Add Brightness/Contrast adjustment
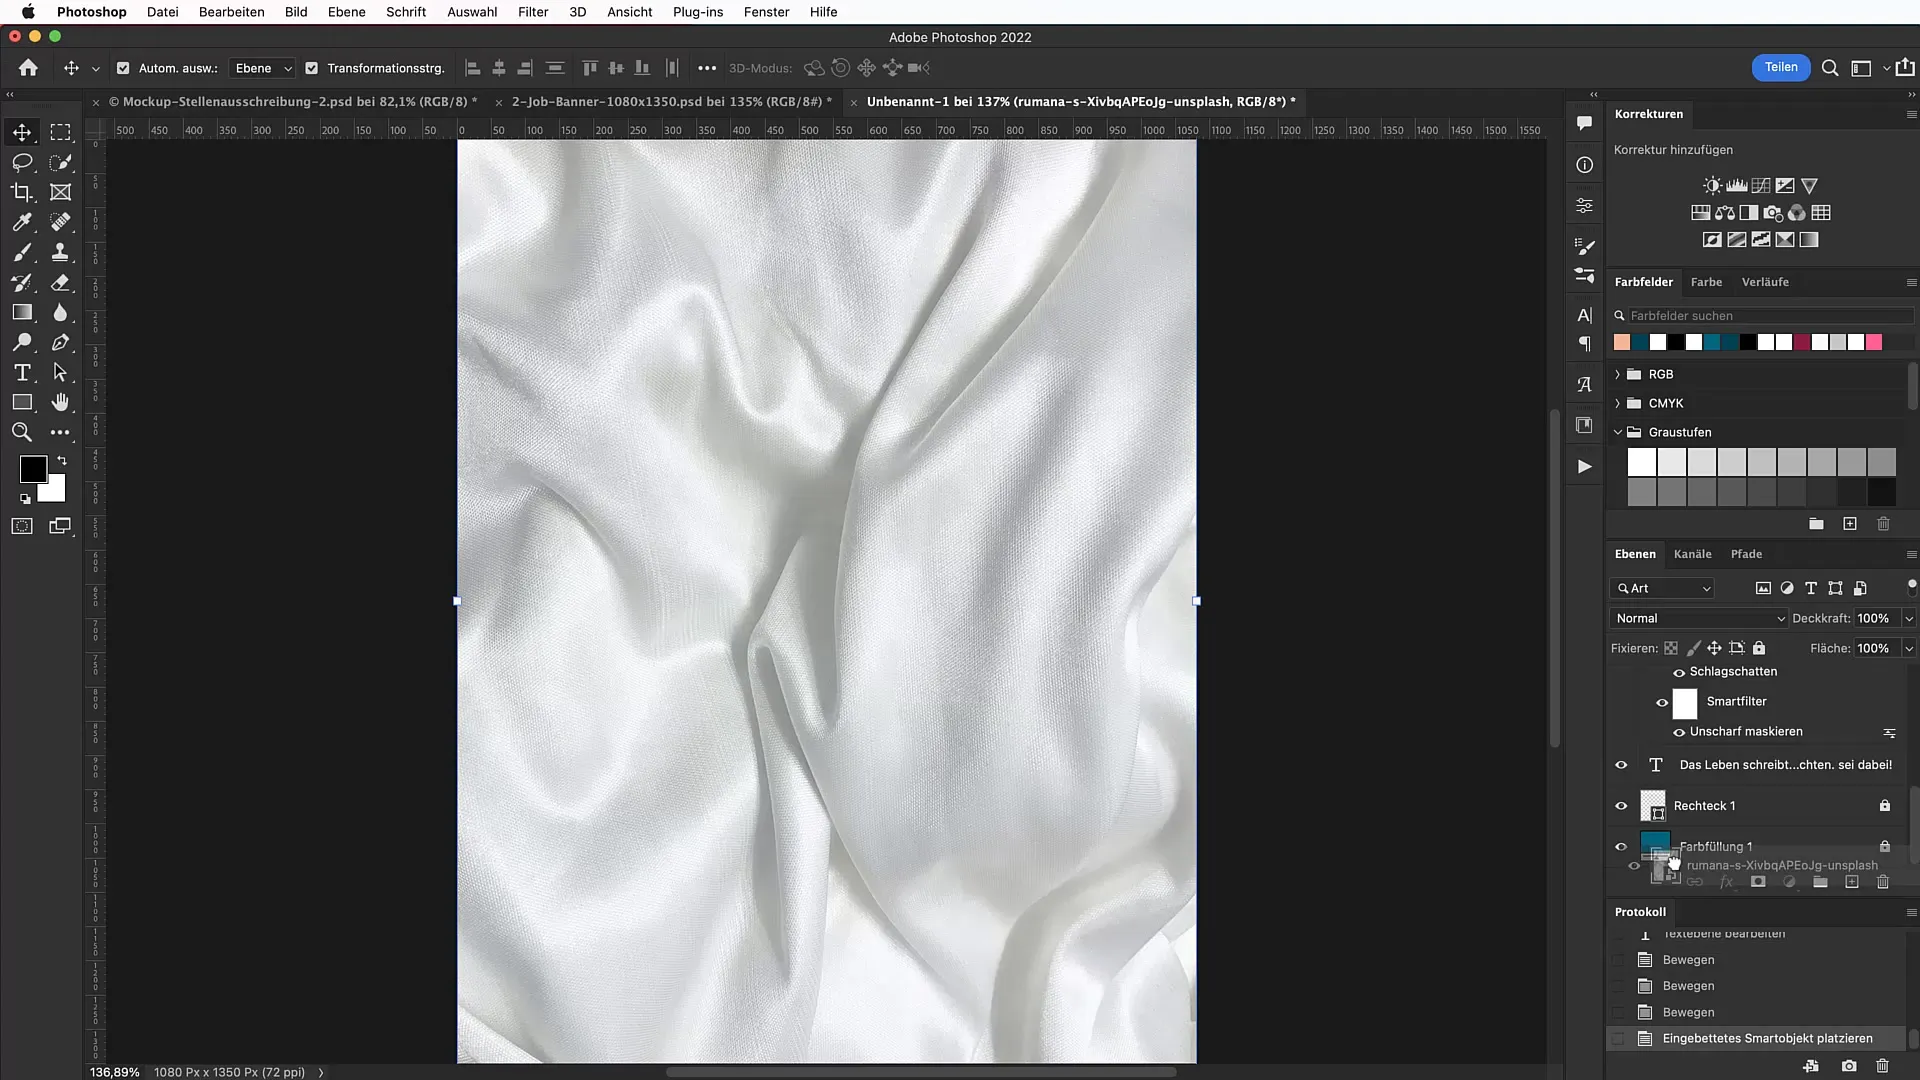 point(1712,186)
